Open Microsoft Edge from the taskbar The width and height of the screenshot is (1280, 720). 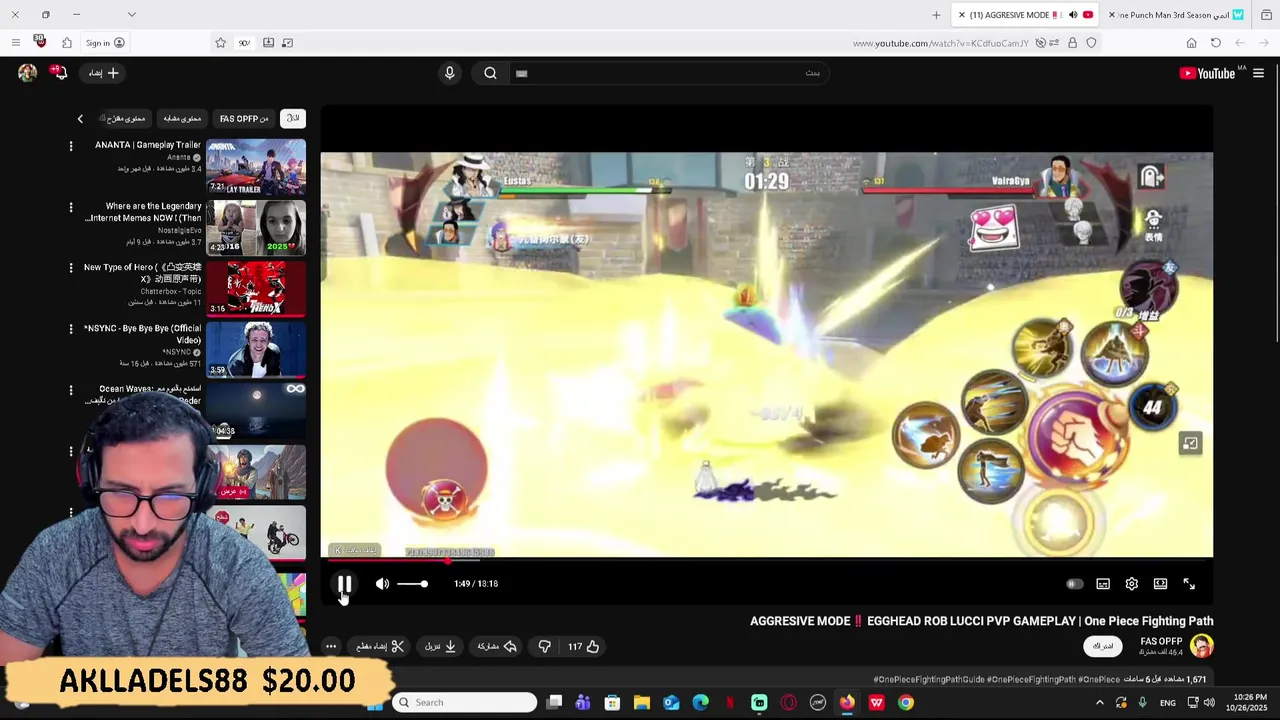[700, 702]
